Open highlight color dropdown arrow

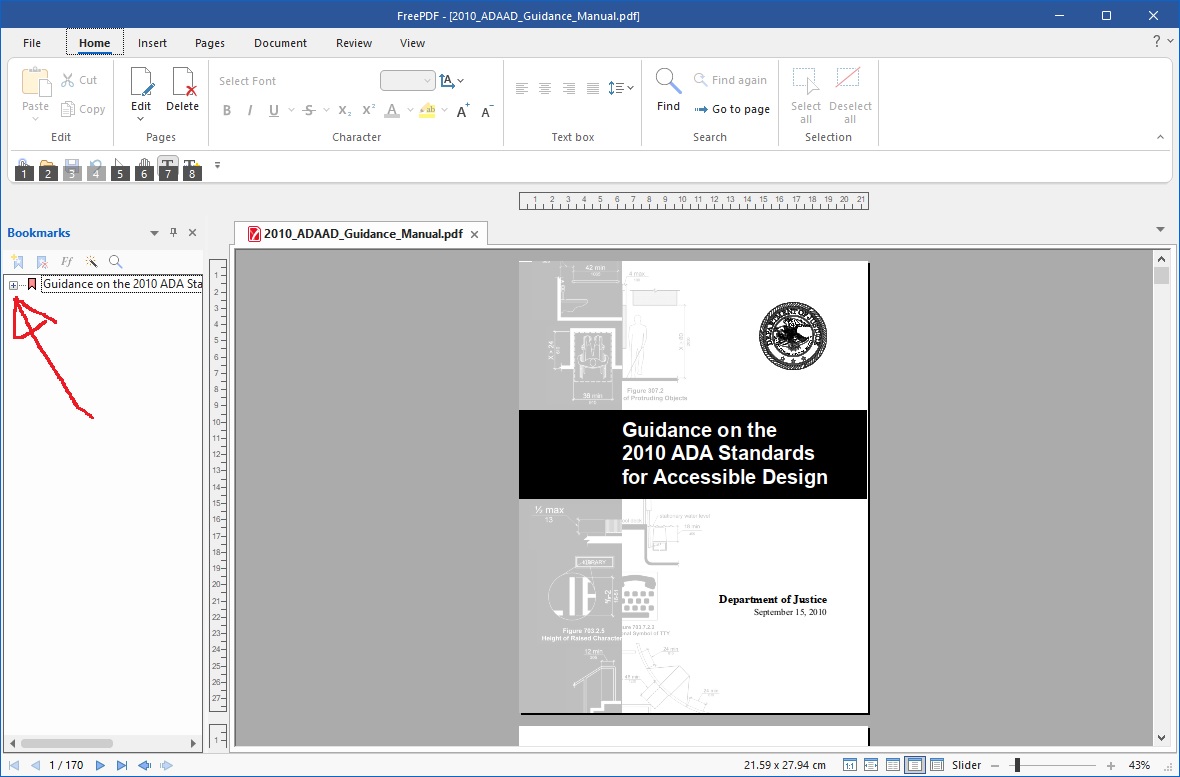coord(445,111)
